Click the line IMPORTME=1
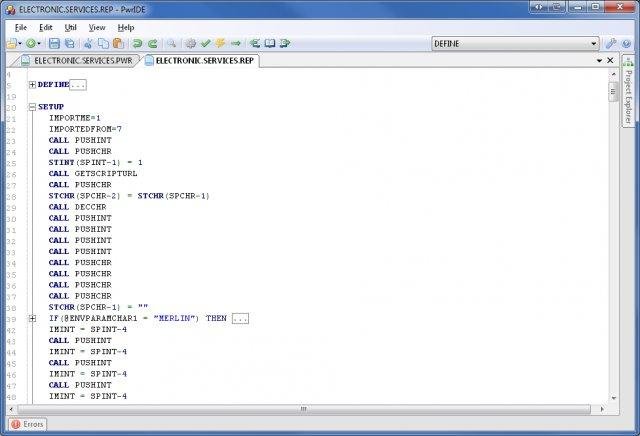 point(75,118)
